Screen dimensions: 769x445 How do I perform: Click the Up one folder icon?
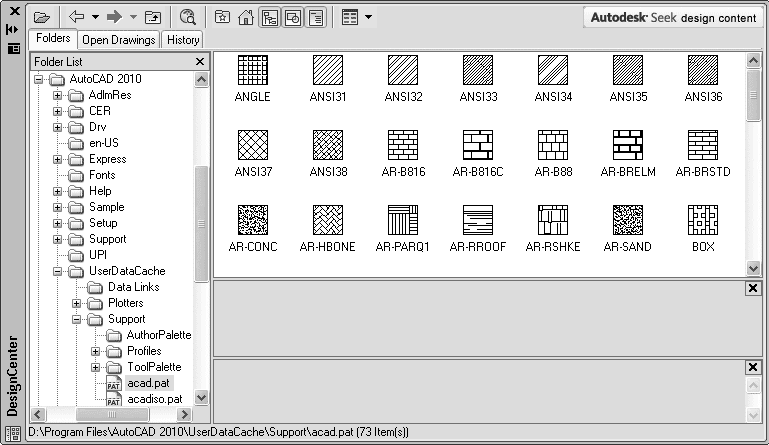pyautogui.click(x=153, y=18)
